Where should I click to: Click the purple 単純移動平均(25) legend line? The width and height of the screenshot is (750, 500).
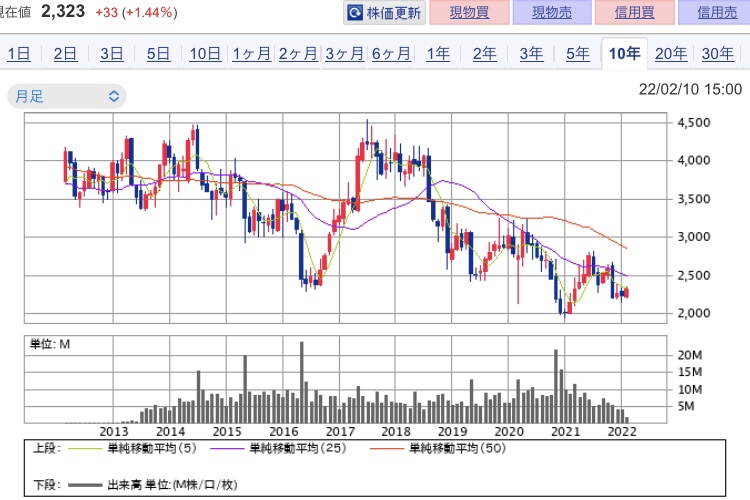click(x=228, y=449)
